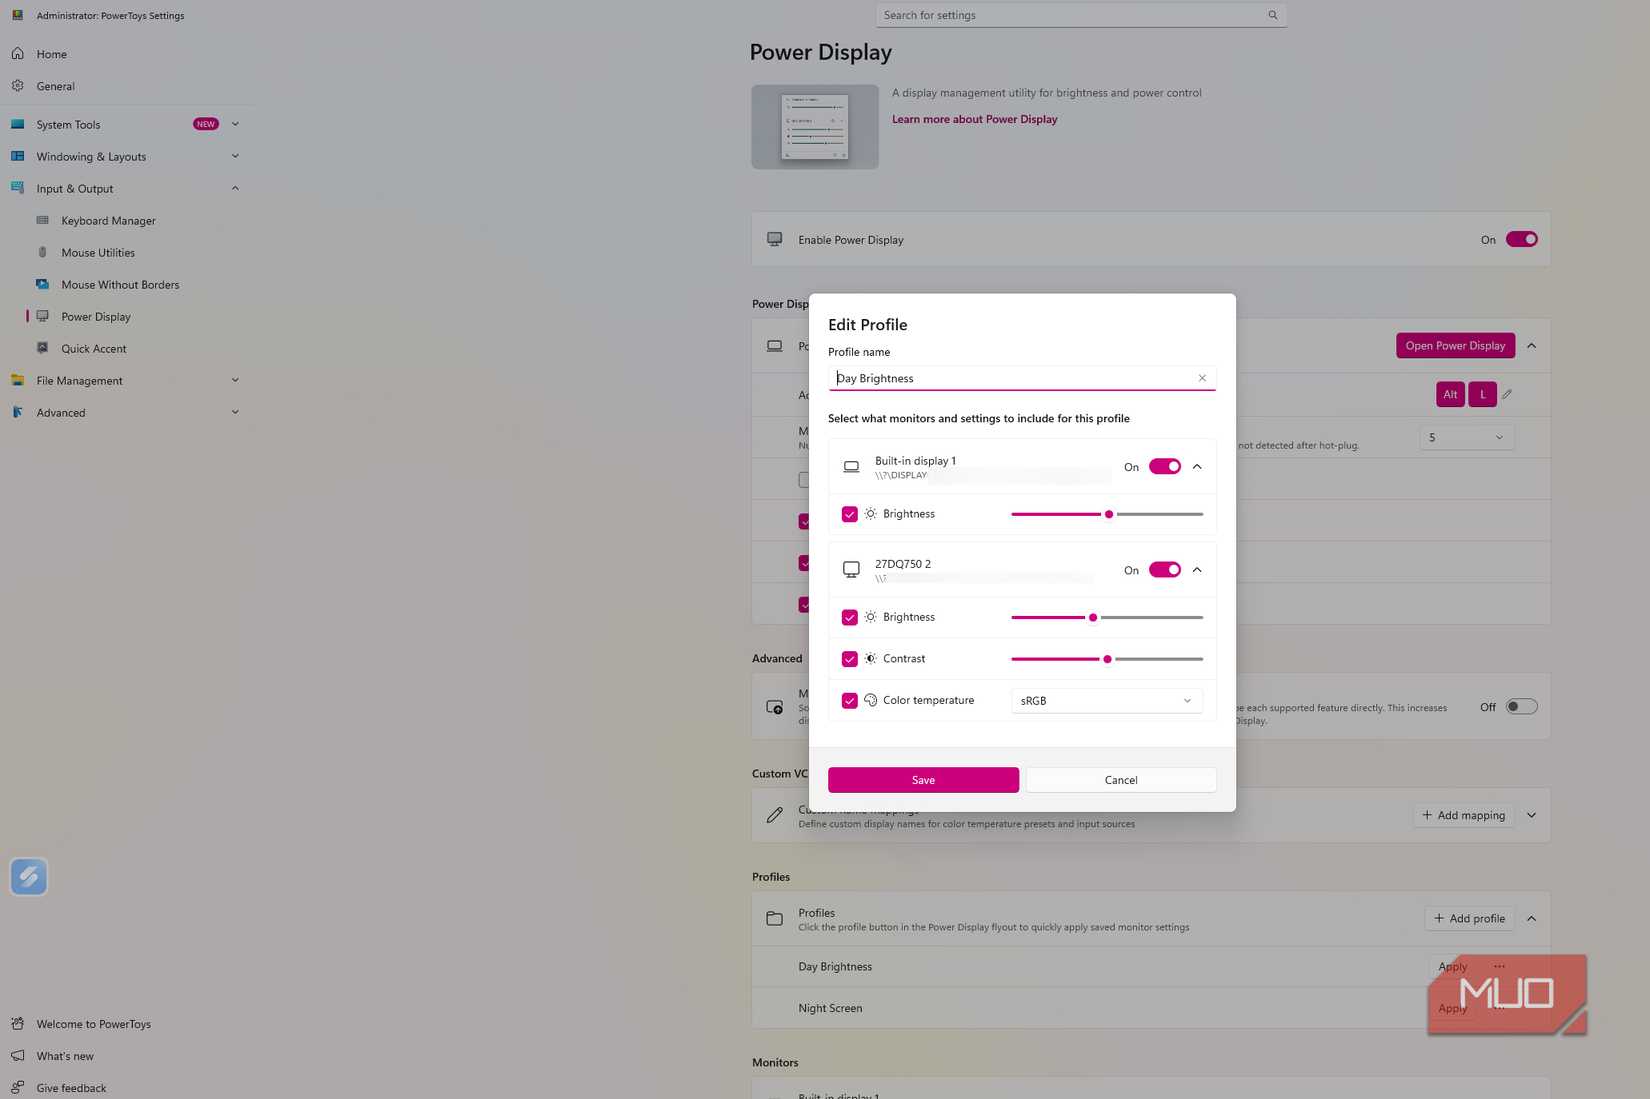Click the Profiles folder icon
This screenshot has height=1099, width=1650.
click(774, 918)
